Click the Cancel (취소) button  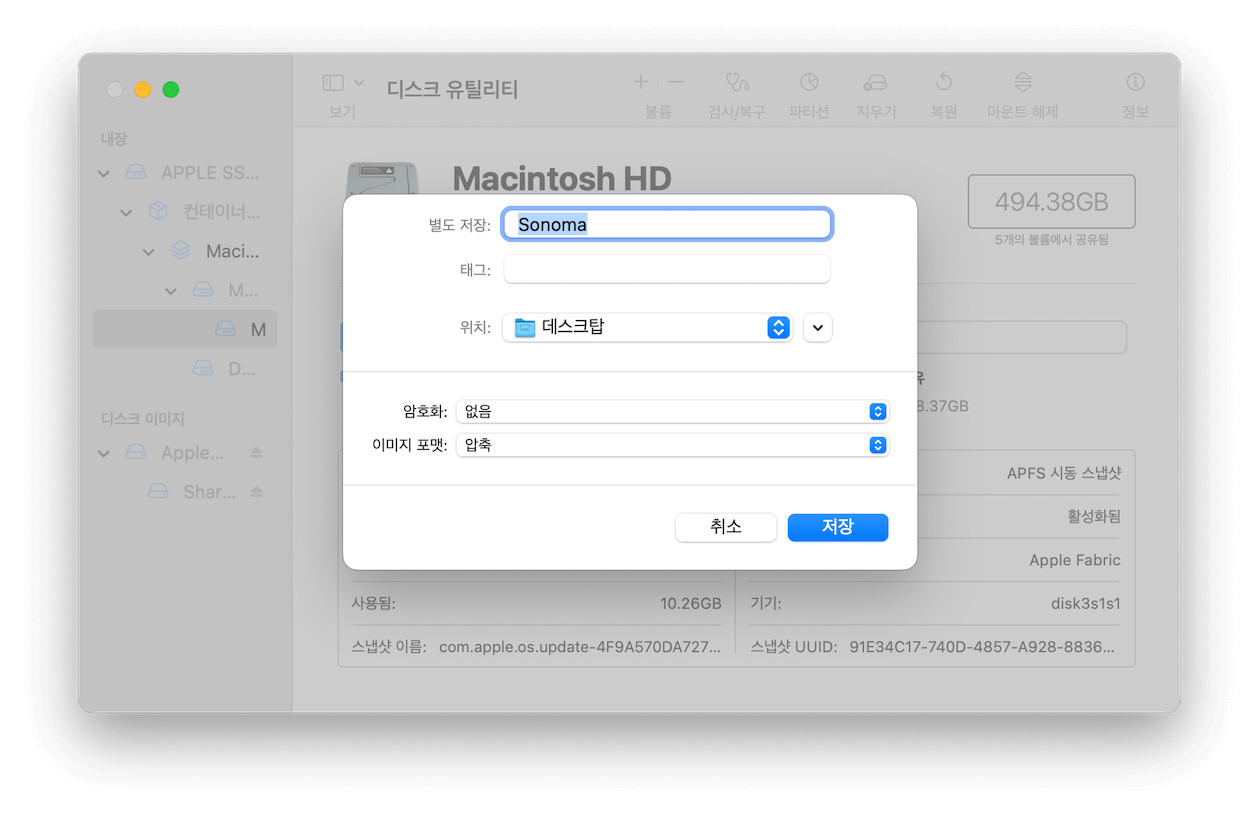[726, 527]
